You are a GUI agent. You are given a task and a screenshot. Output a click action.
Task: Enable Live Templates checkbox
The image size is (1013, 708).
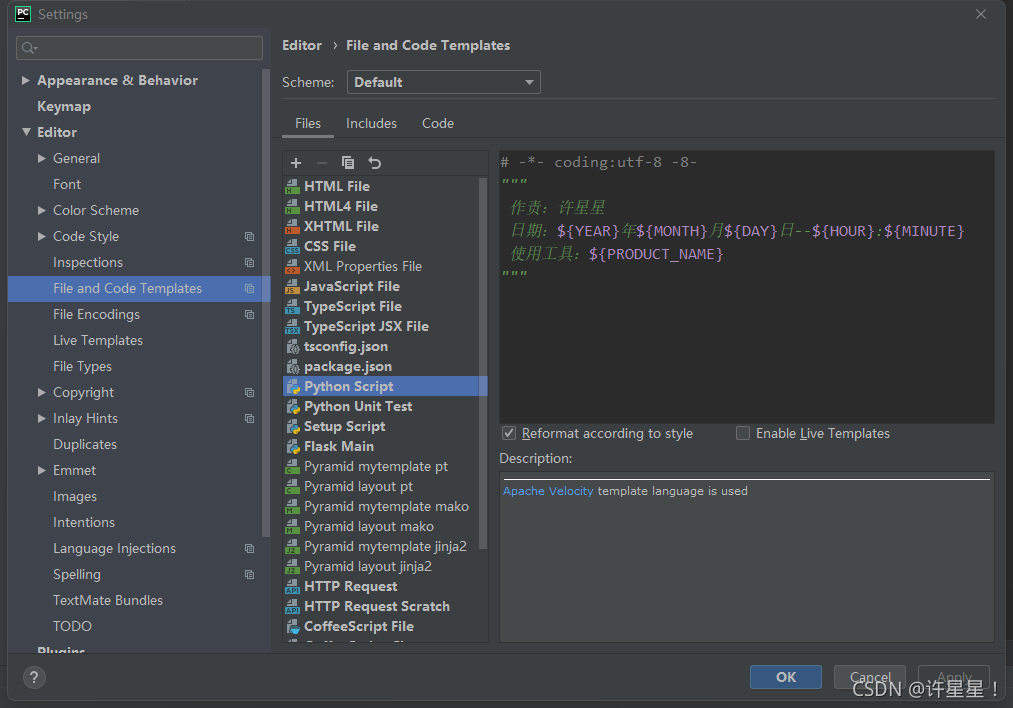click(x=743, y=433)
